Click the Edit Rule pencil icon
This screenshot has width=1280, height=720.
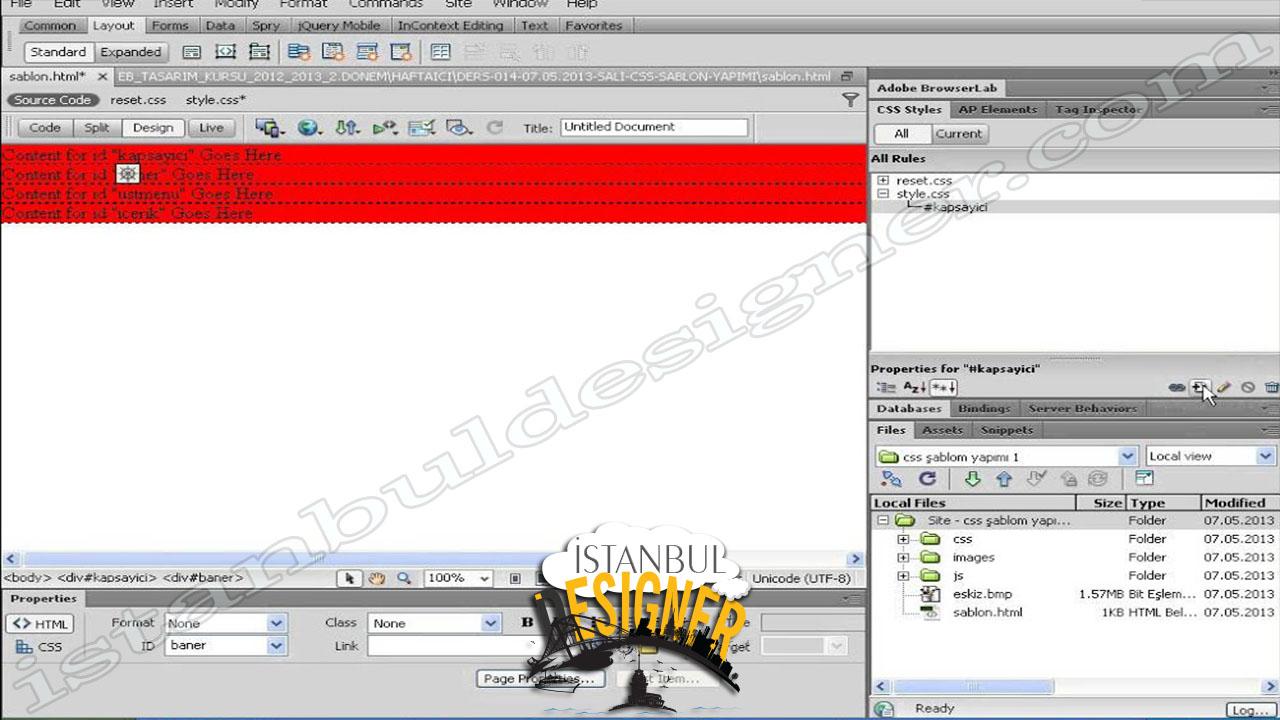click(x=1224, y=387)
